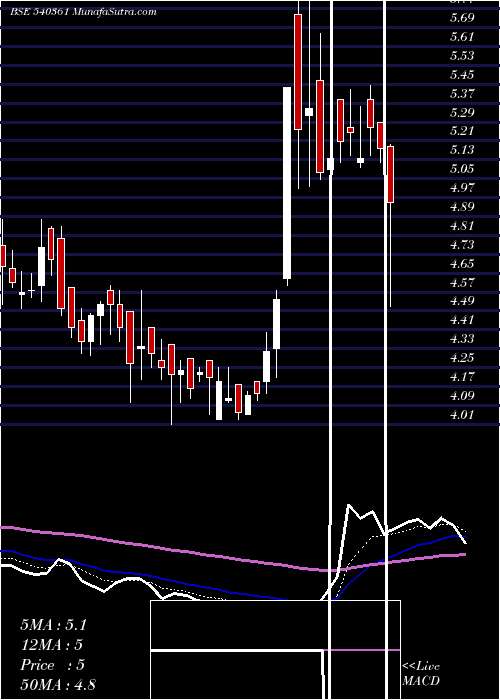Click the tallest red candle near 5.69
Image resolution: width=500 pixels, height=700 pixels.
coord(298,72)
